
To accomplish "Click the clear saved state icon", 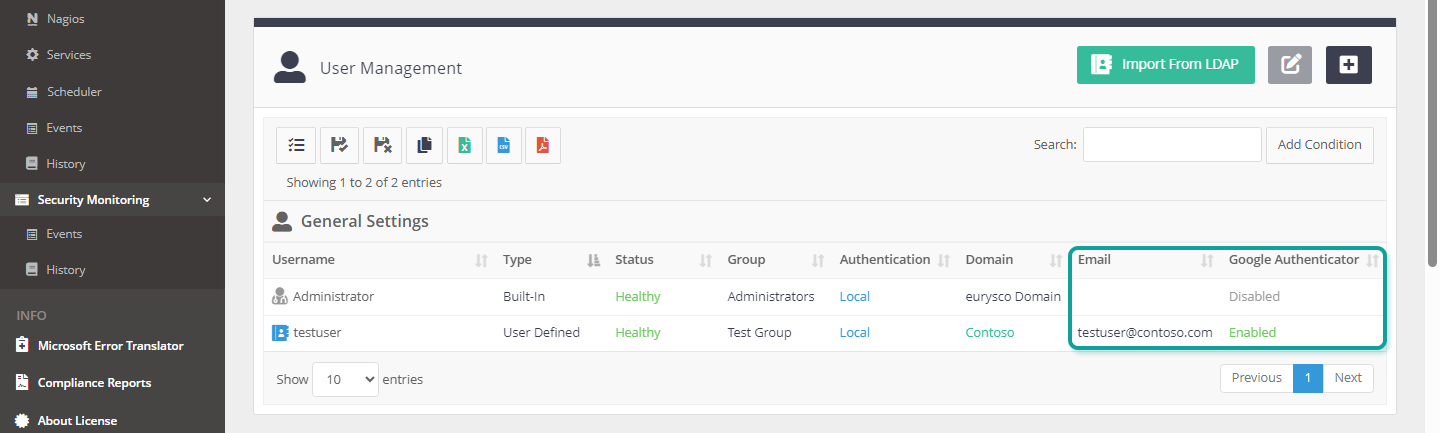I will pyautogui.click(x=382, y=145).
